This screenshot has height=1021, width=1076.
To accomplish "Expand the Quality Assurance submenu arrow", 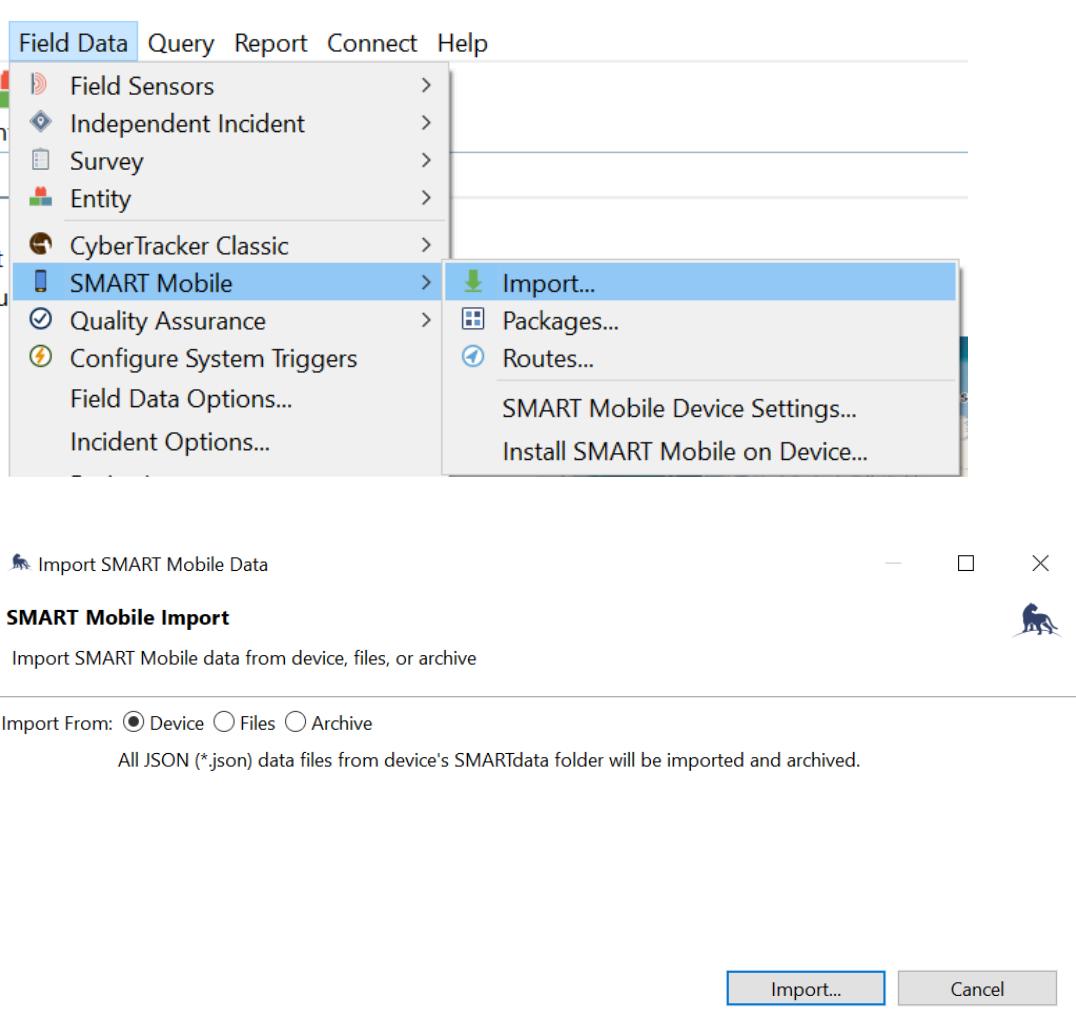I will pyautogui.click(x=427, y=321).
